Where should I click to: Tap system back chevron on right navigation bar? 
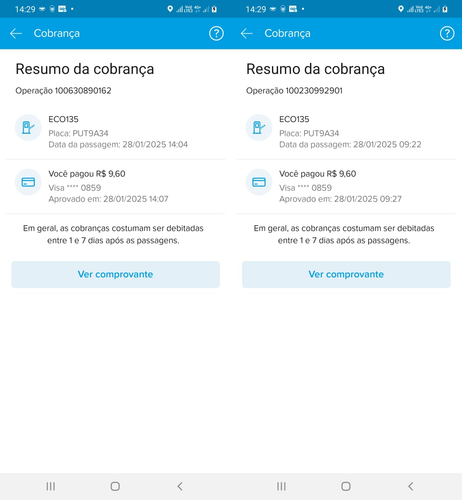pos(411,486)
